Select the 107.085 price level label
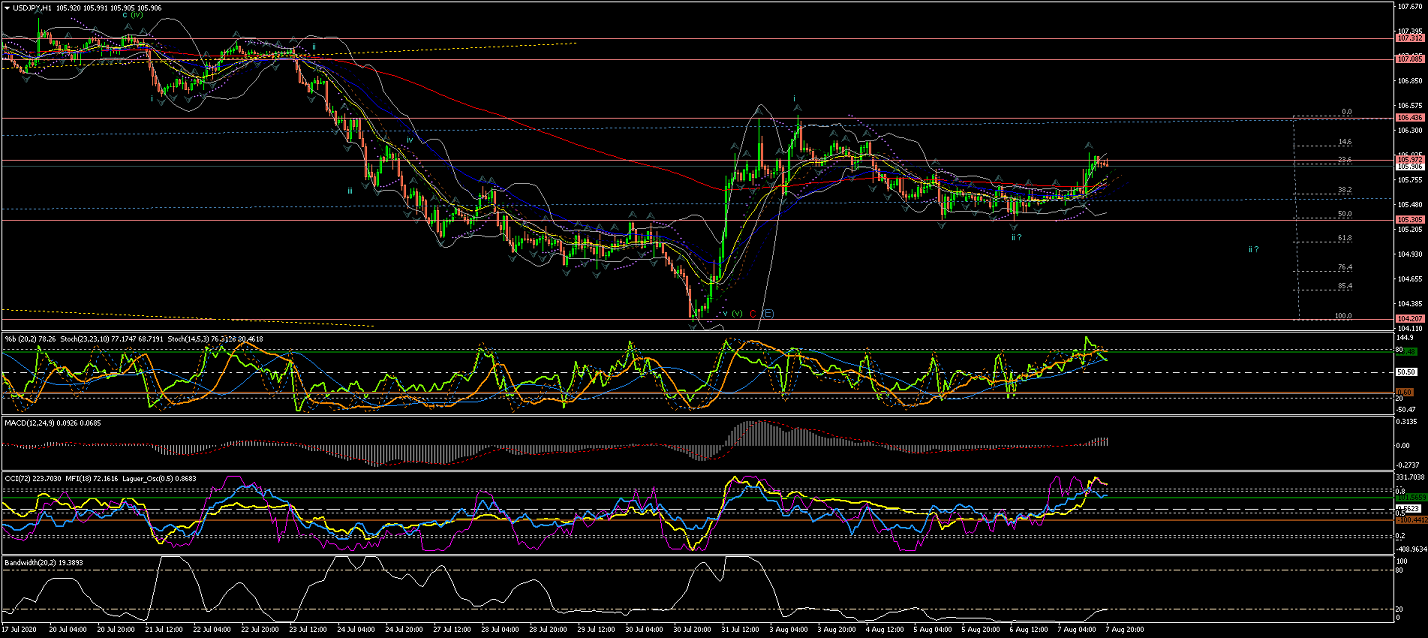This screenshot has width=1428, height=638. click(x=1408, y=59)
